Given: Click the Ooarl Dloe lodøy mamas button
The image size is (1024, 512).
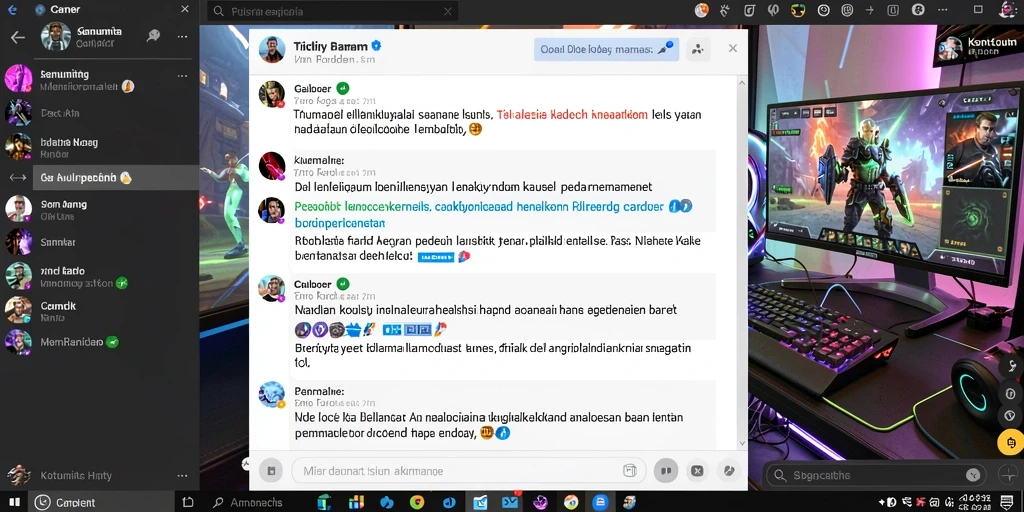Looking at the screenshot, I should [606, 49].
